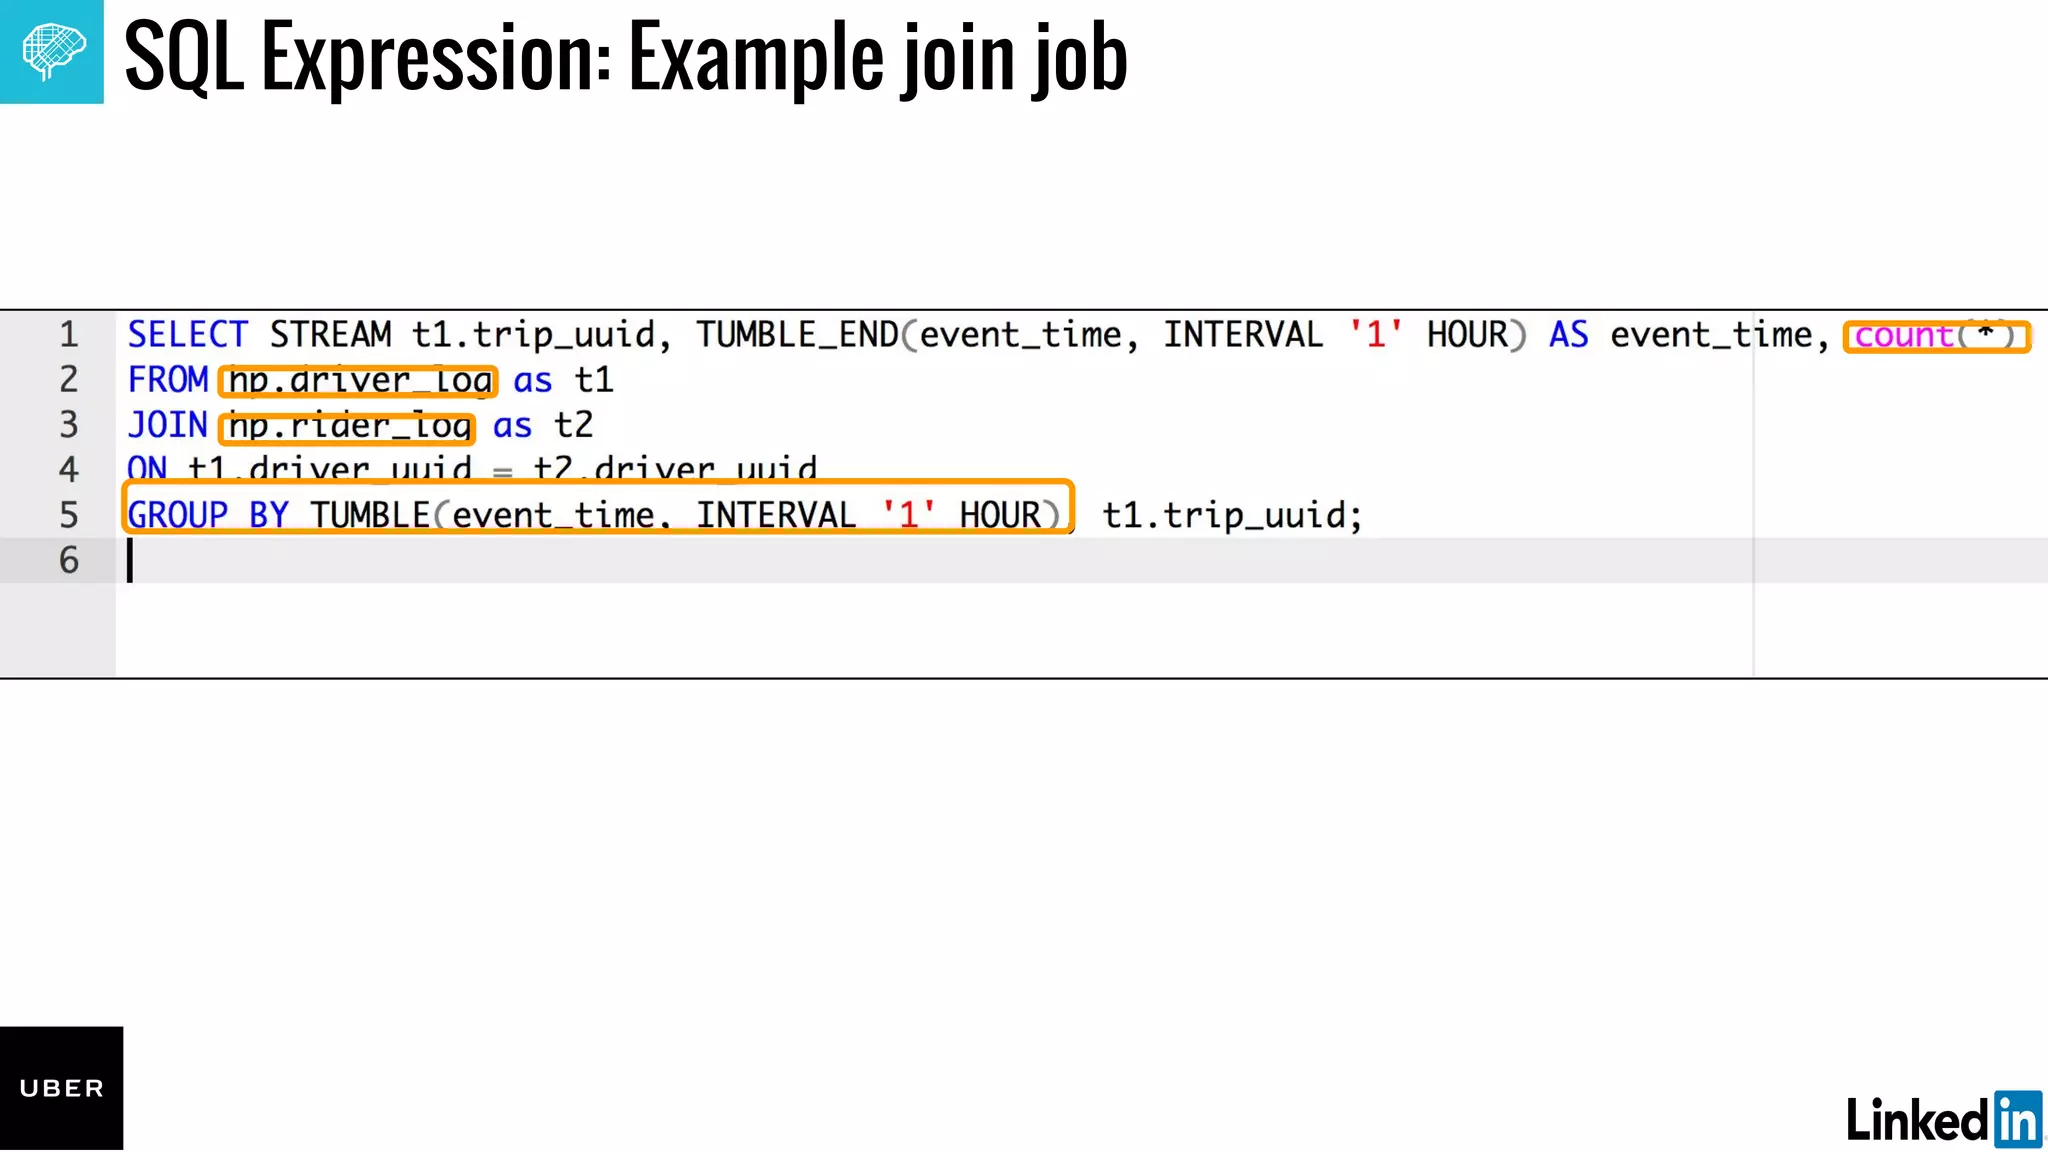The width and height of the screenshot is (2048, 1152).
Task: Click 't2.driver_uuid' on line 4
Action: point(675,468)
